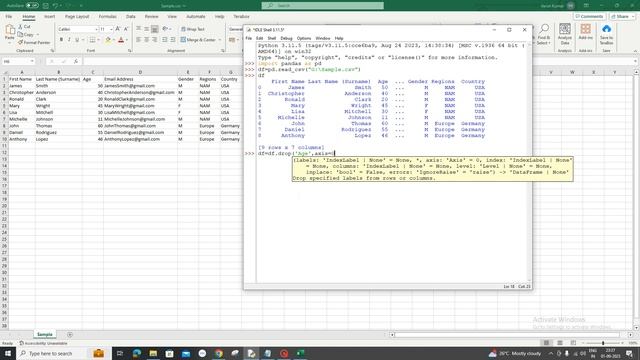
Task: Expand the Font Color dropdown arrow
Action: tap(127, 40)
